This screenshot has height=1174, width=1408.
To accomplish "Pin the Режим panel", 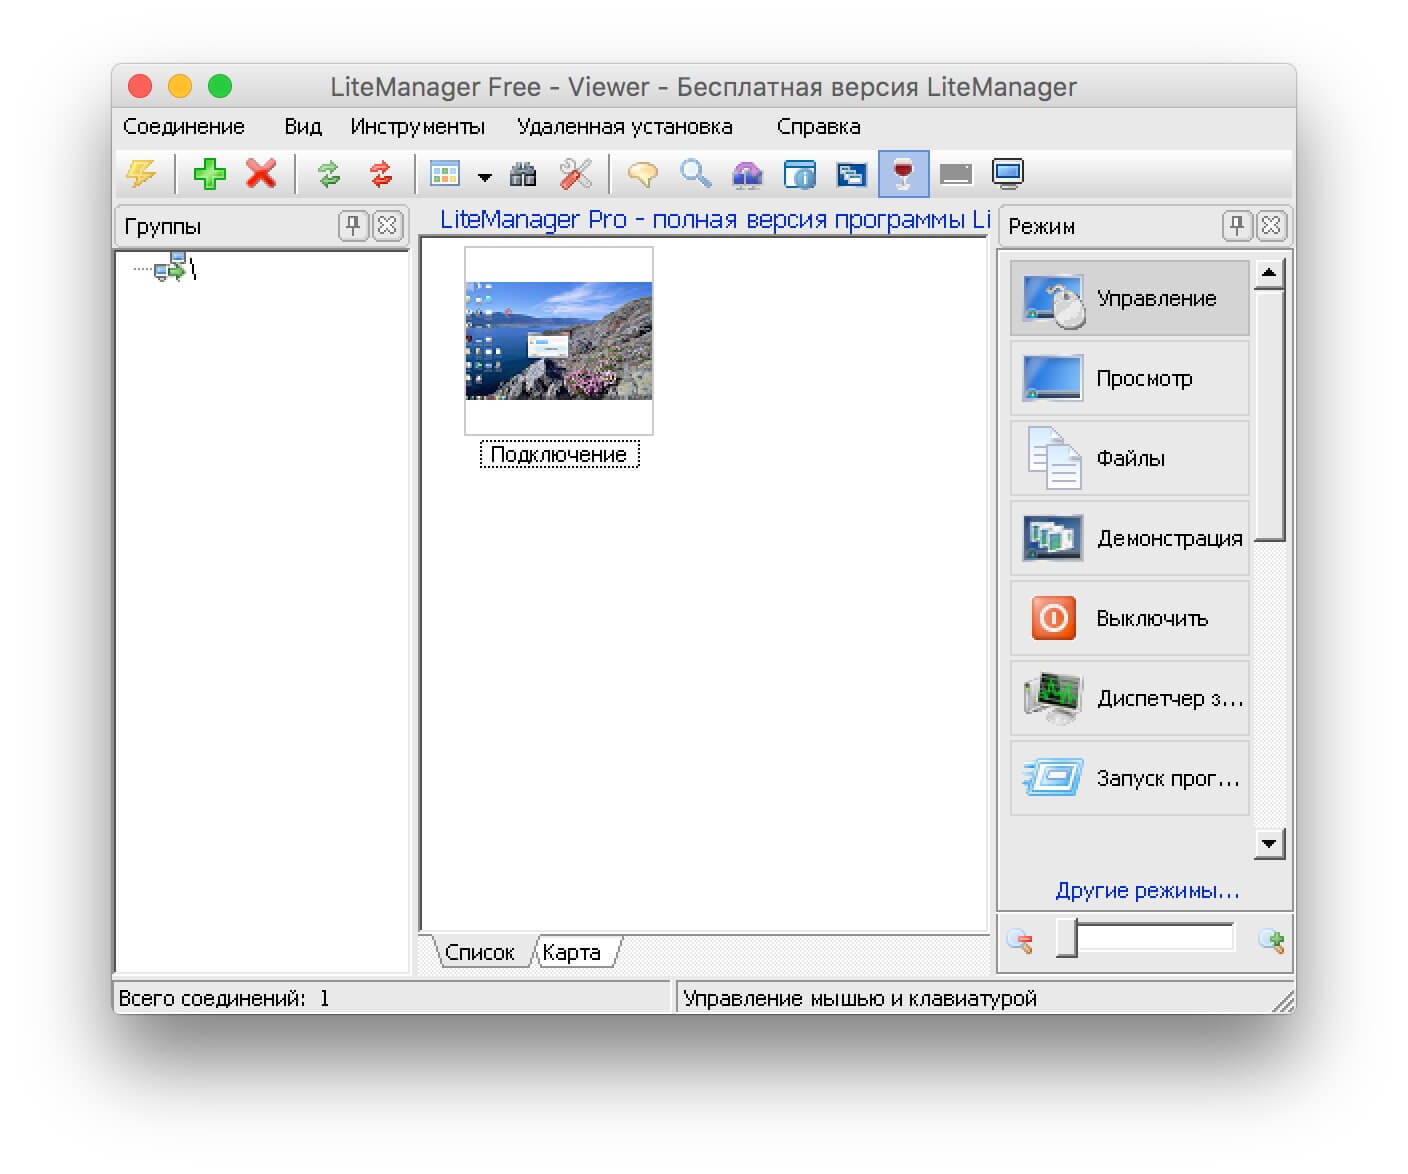I will (x=1237, y=226).
